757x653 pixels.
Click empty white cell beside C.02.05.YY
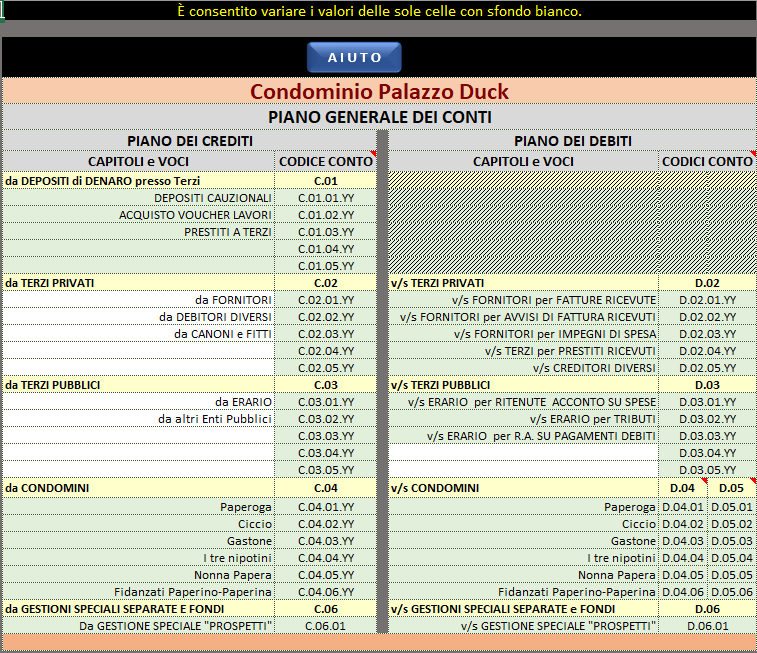[x=139, y=368]
